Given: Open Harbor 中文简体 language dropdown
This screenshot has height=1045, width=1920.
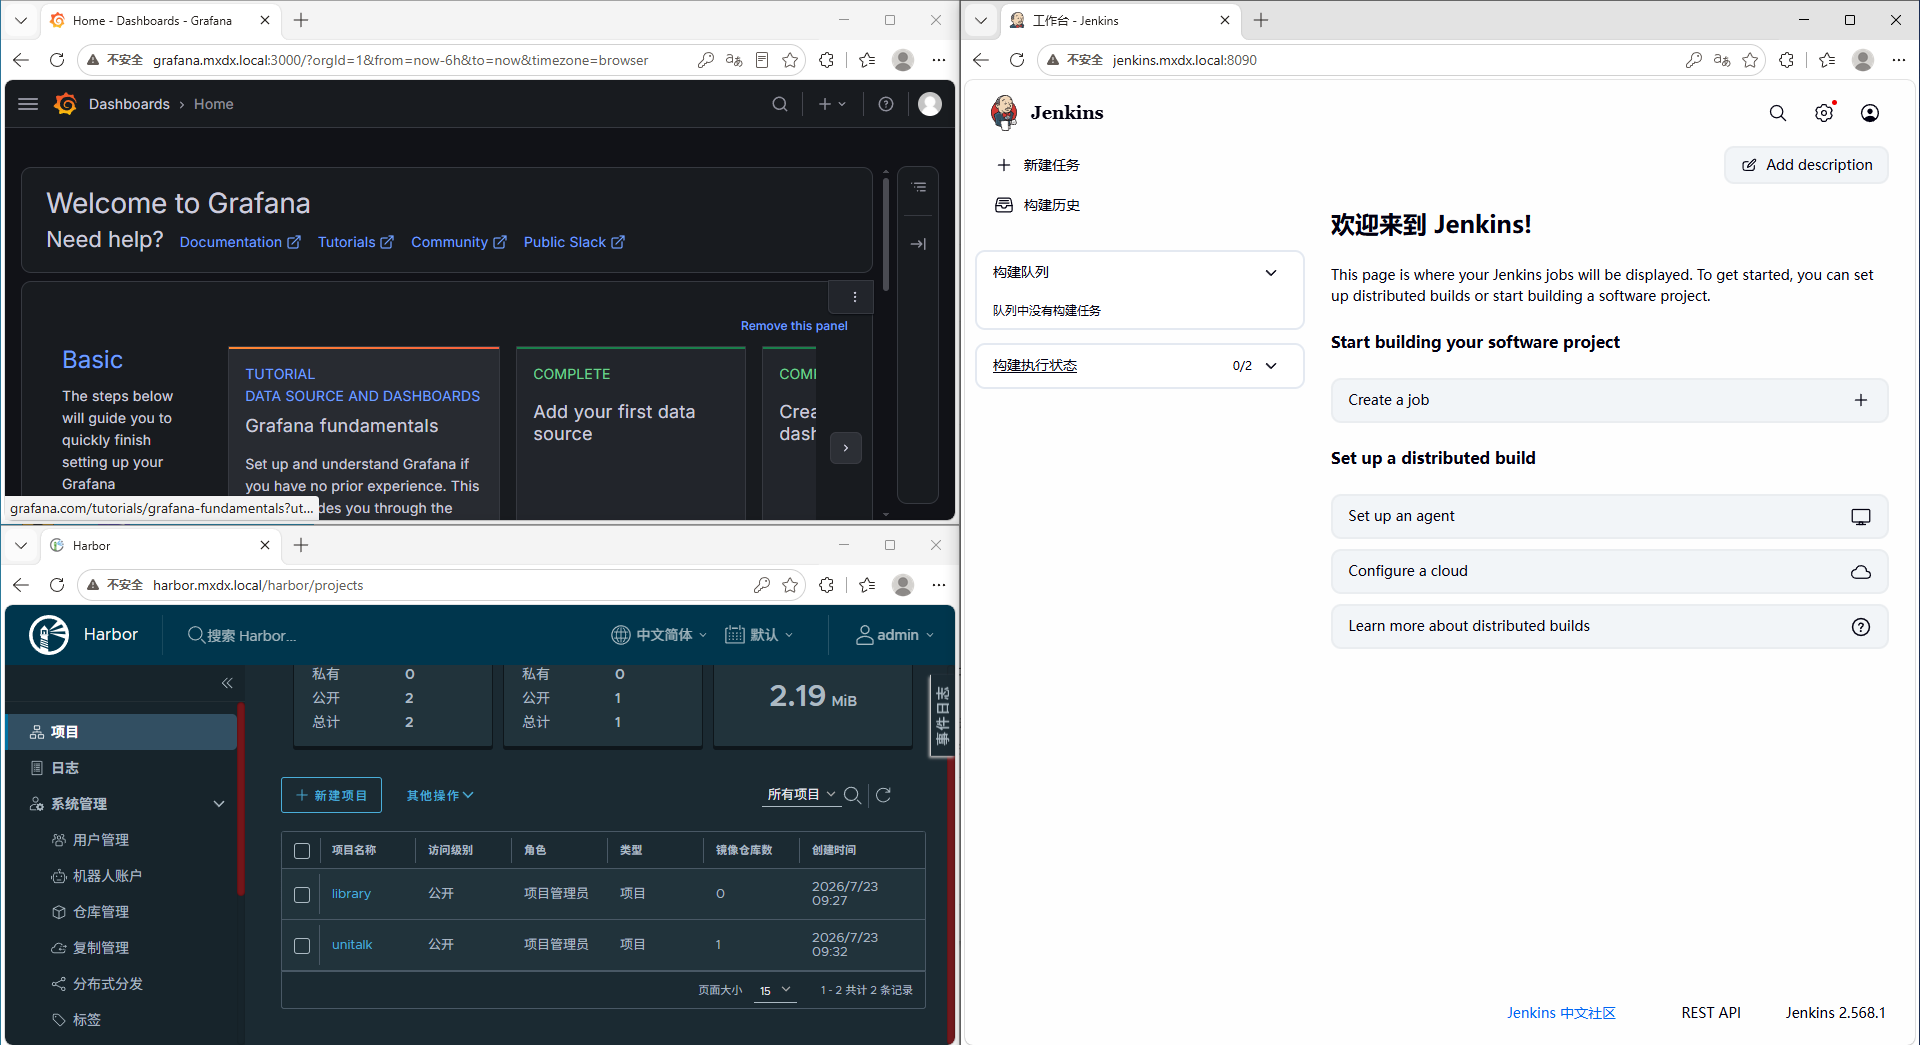Looking at the screenshot, I should (x=659, y=635).
